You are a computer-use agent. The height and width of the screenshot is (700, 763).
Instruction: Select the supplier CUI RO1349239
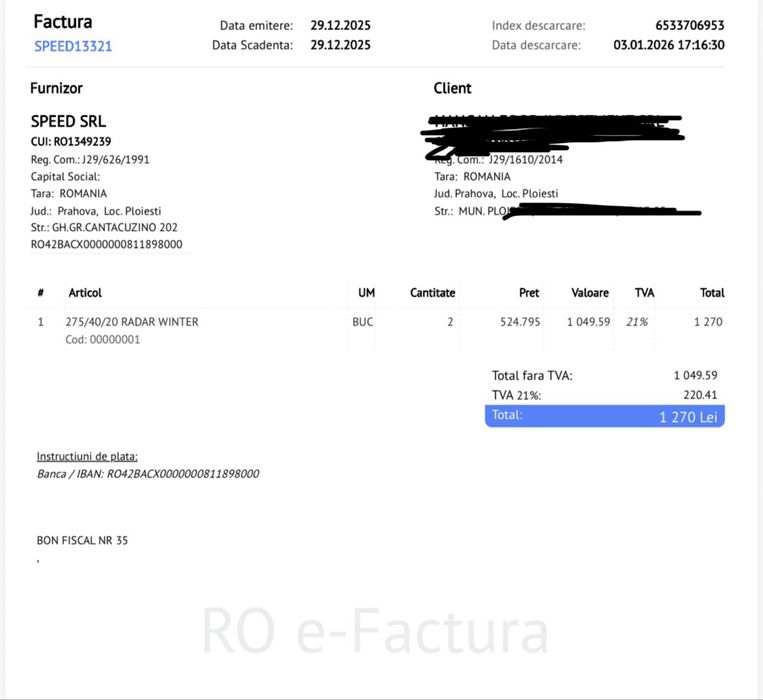coord(71,142)
